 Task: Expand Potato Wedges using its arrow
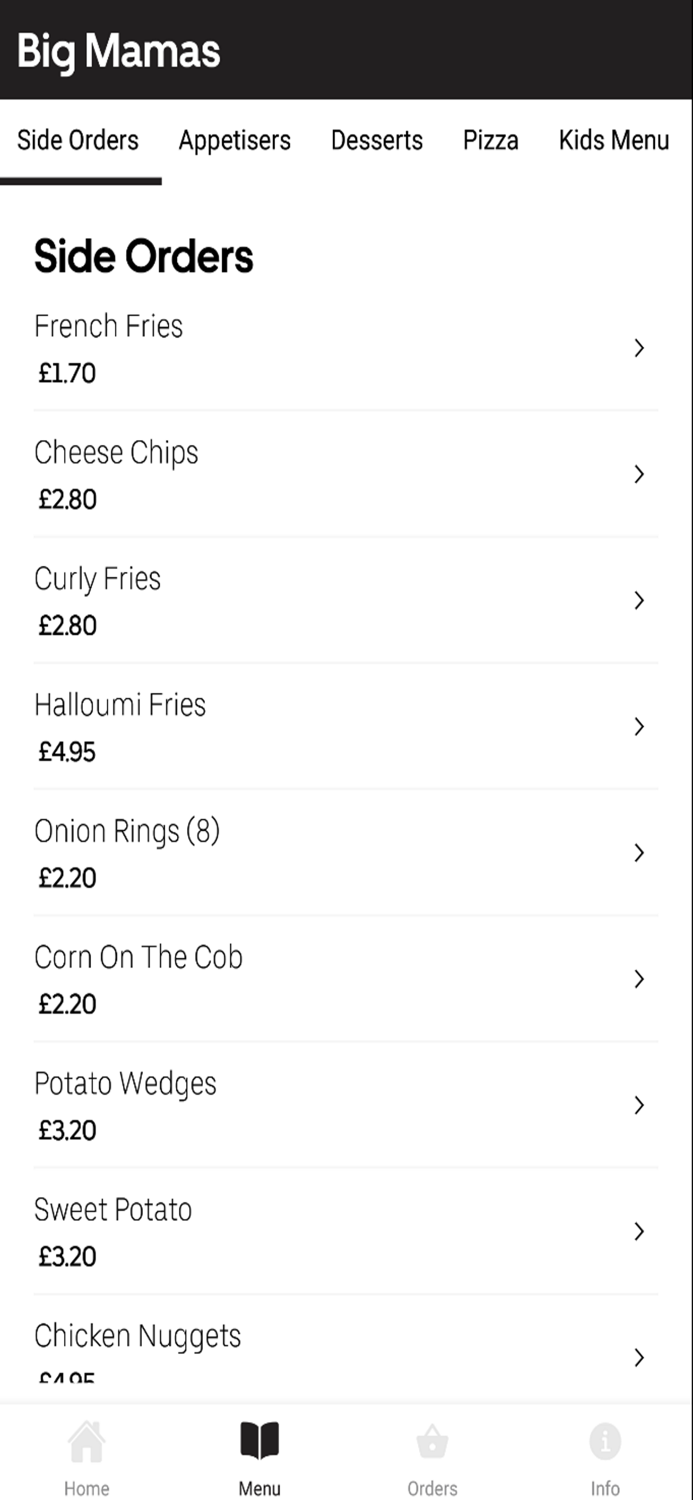(639, 1105)
